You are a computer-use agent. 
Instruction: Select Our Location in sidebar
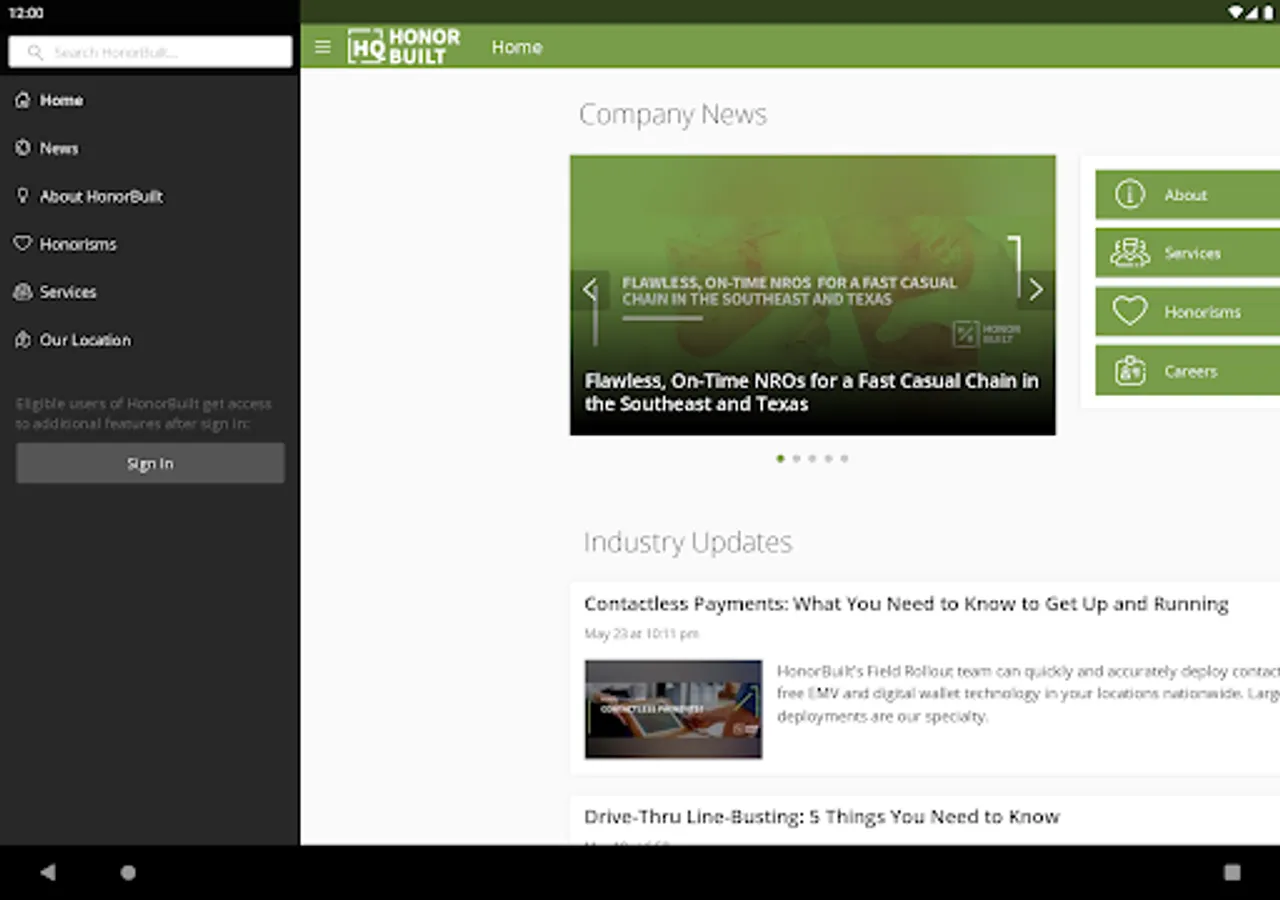[x=150, y=340]
